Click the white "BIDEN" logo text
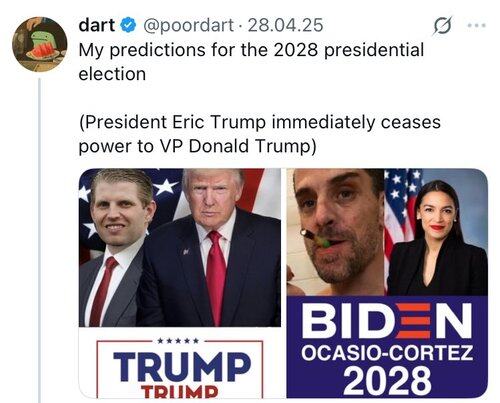Viewport: 500px width, 403px height. pyautogui.click(x=386, y=321)
